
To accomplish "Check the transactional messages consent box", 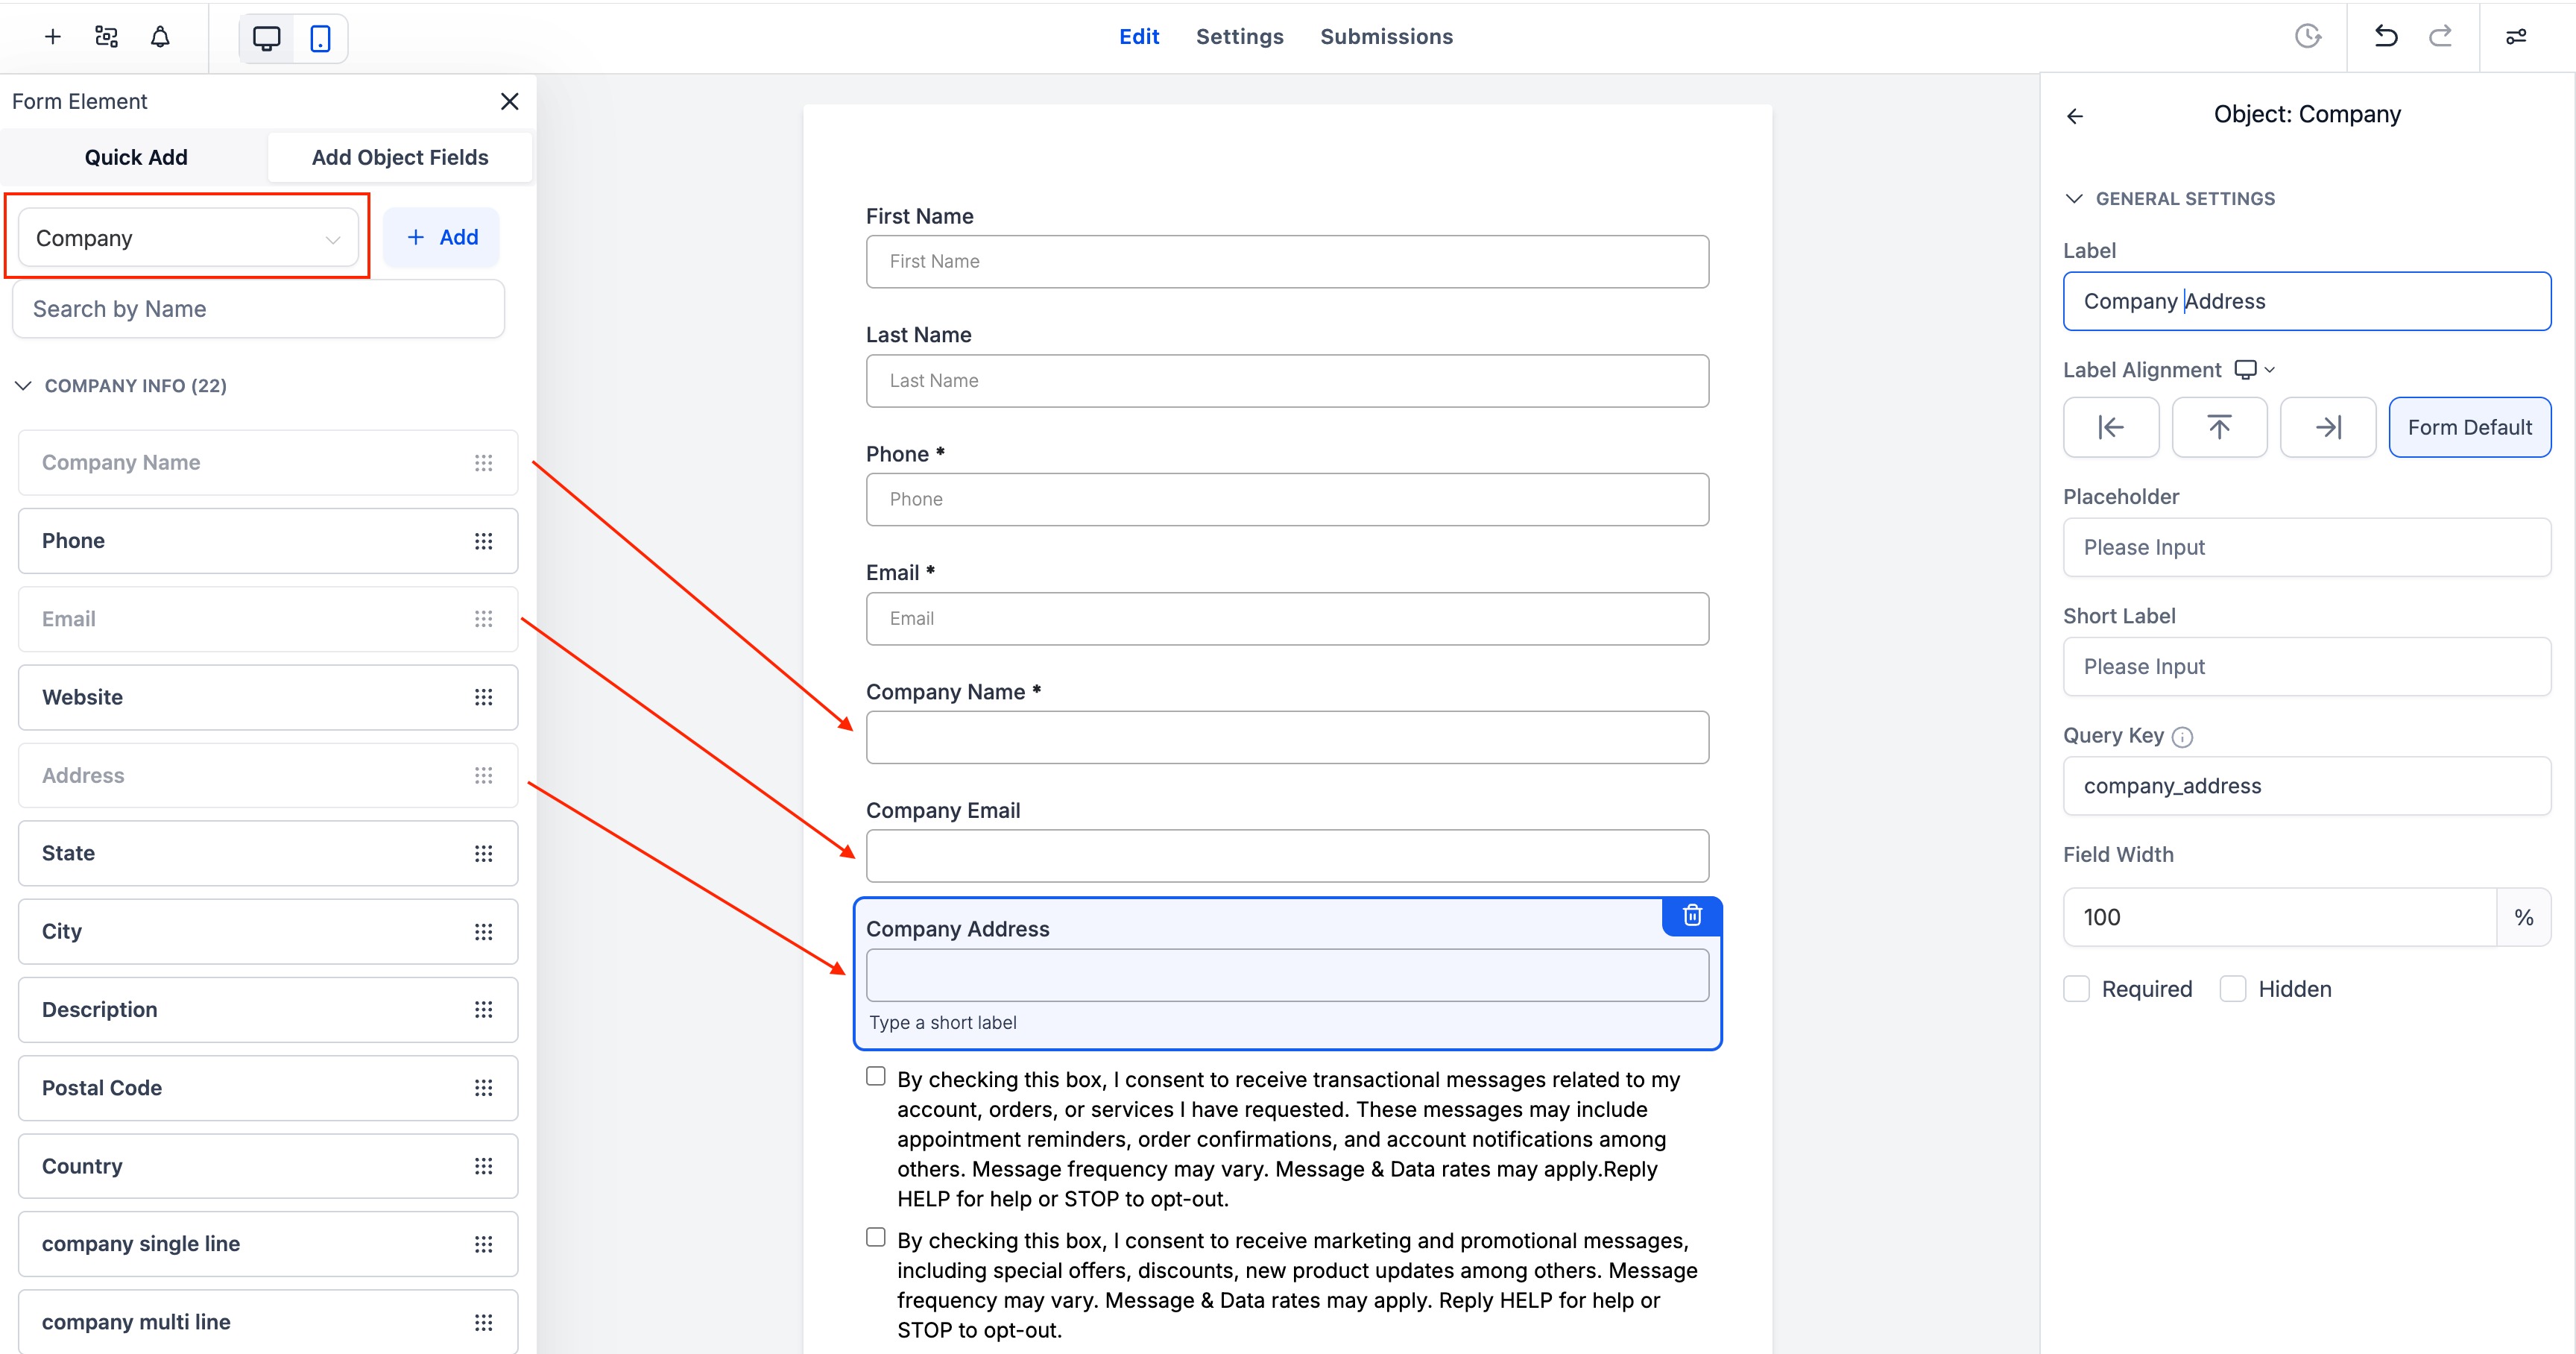I will click(876, 1077).
